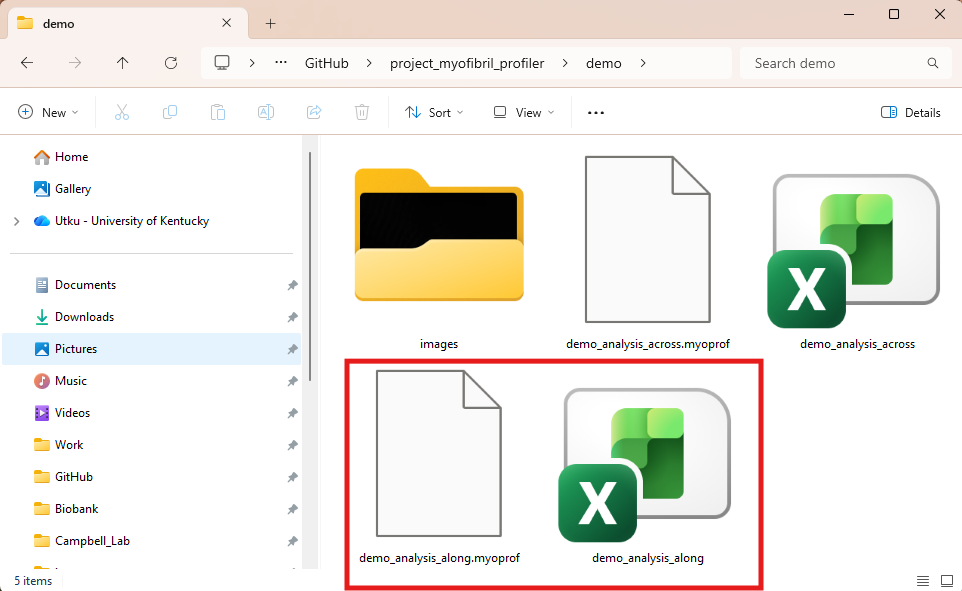
Task: Open the View dropdown
Action: point(524,112)
